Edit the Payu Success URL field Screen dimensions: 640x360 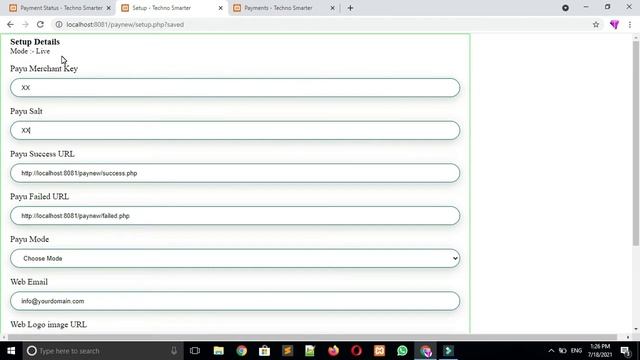235,173
